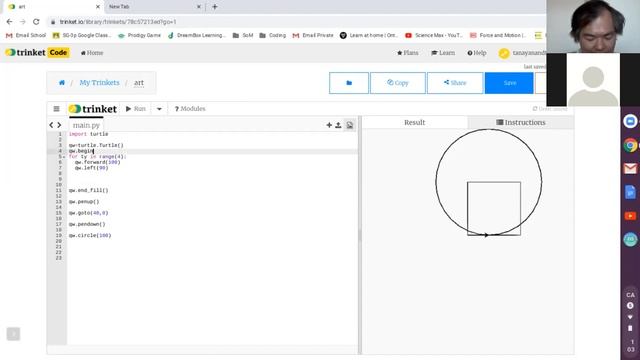The height and width of the screenshot is (360, 640).
Task: Open the Force and Motion bookmark
Action: point(498,36)
